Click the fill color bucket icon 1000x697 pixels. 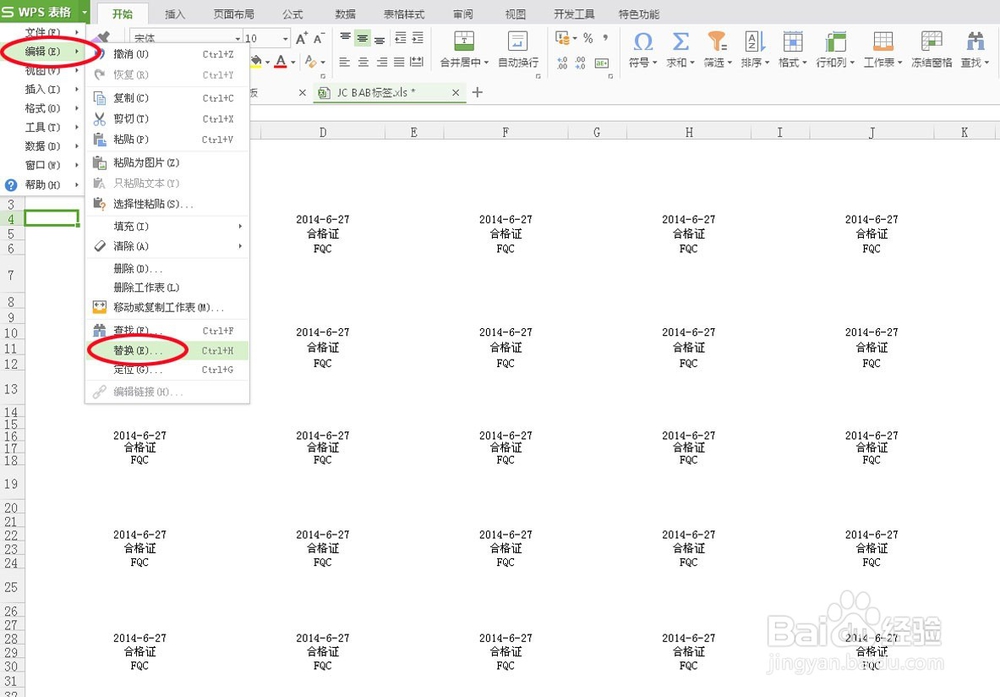(256, 61)
